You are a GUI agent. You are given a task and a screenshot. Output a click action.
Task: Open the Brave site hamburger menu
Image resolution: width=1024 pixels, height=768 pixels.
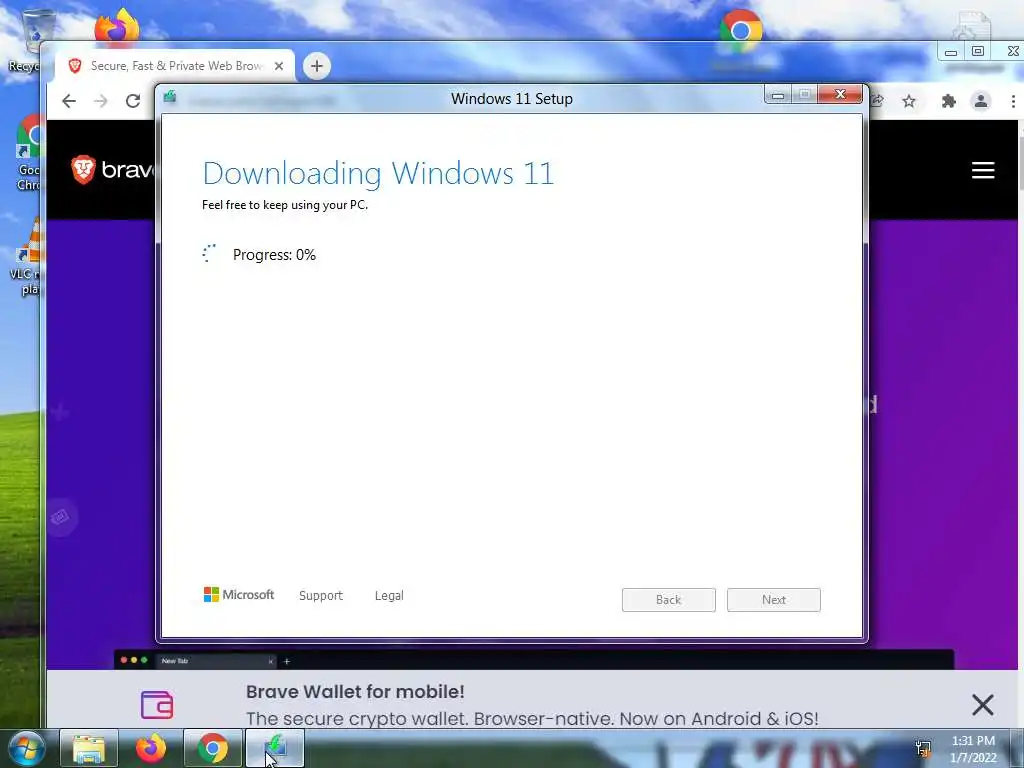(x=983, y=170)
